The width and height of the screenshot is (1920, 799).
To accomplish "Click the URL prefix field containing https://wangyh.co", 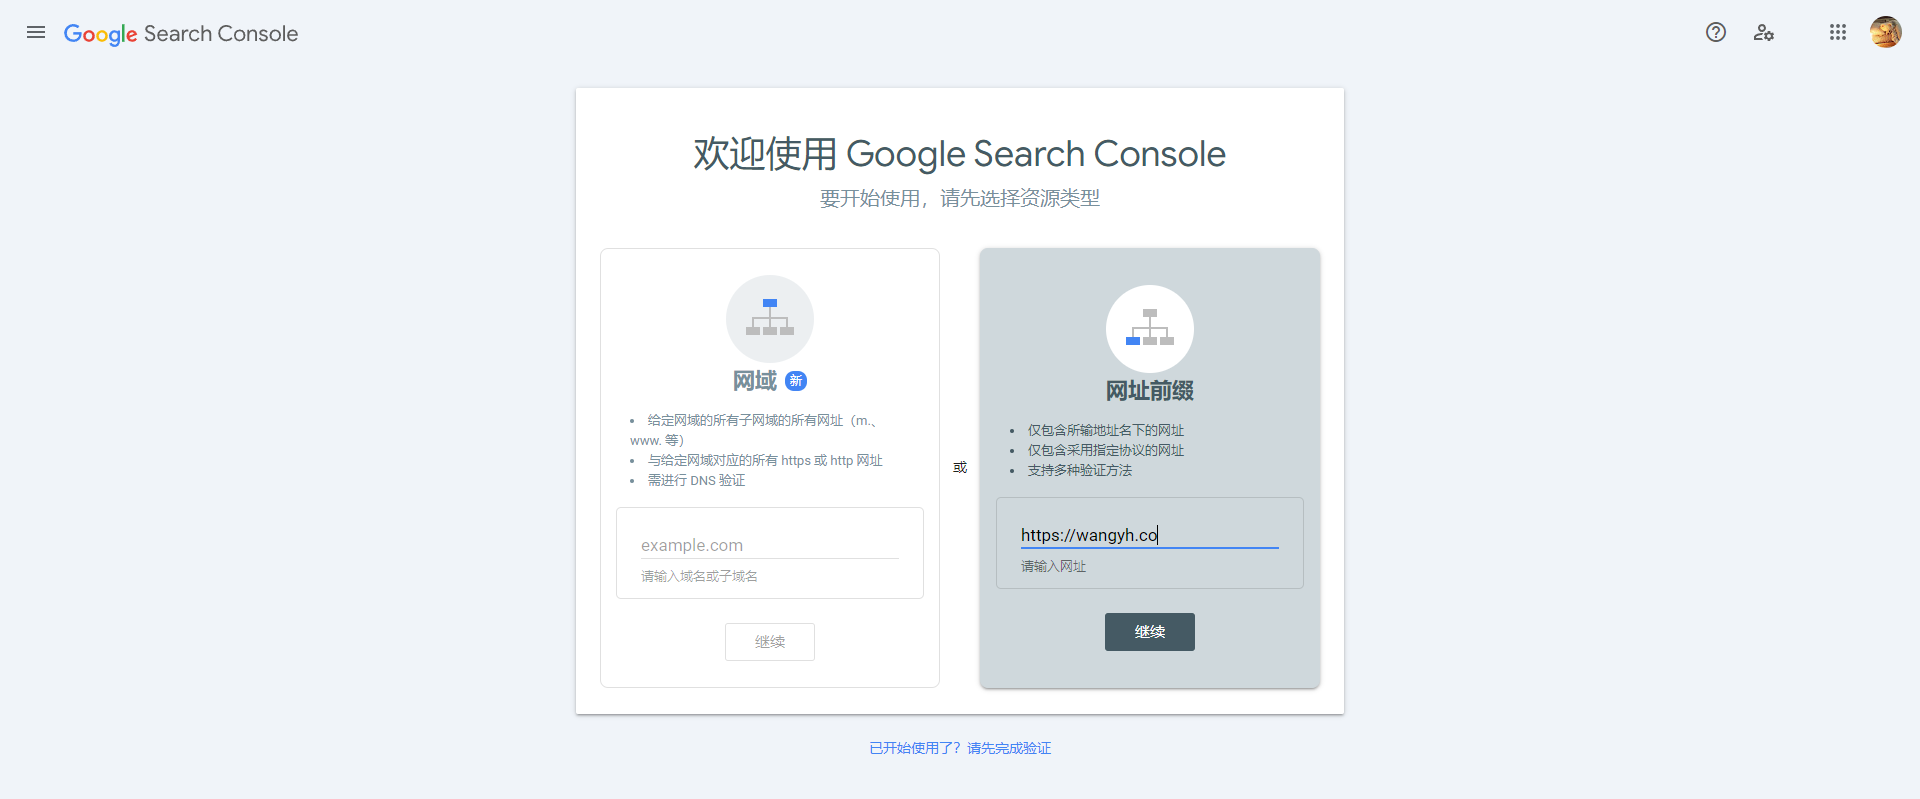I will 1150,535.
